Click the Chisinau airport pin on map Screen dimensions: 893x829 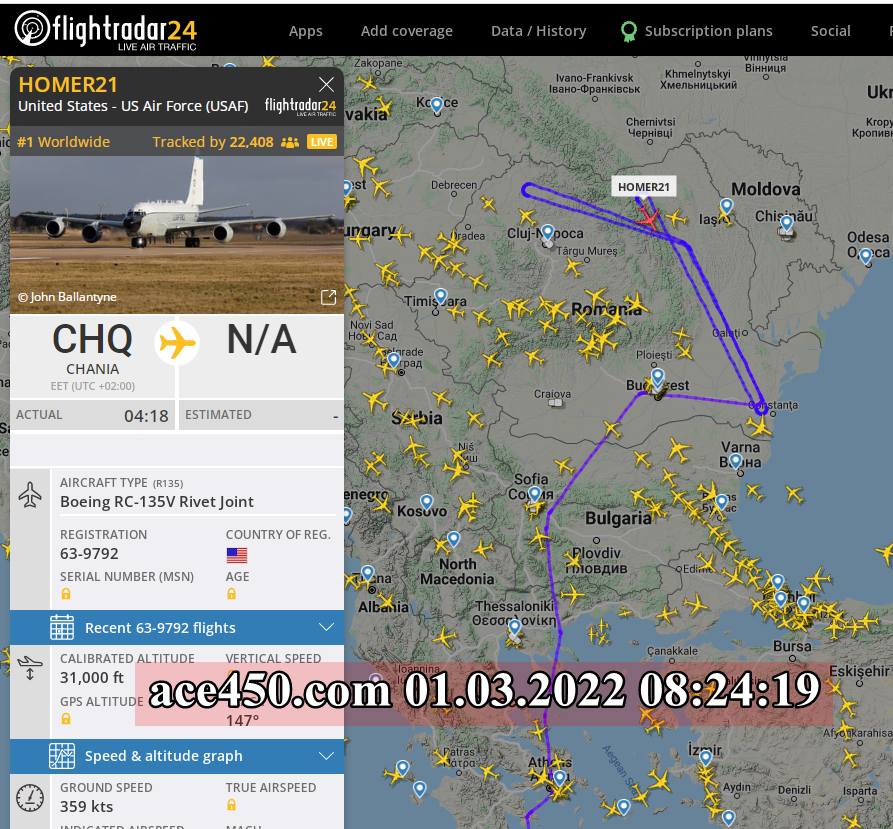pos(787,224)
